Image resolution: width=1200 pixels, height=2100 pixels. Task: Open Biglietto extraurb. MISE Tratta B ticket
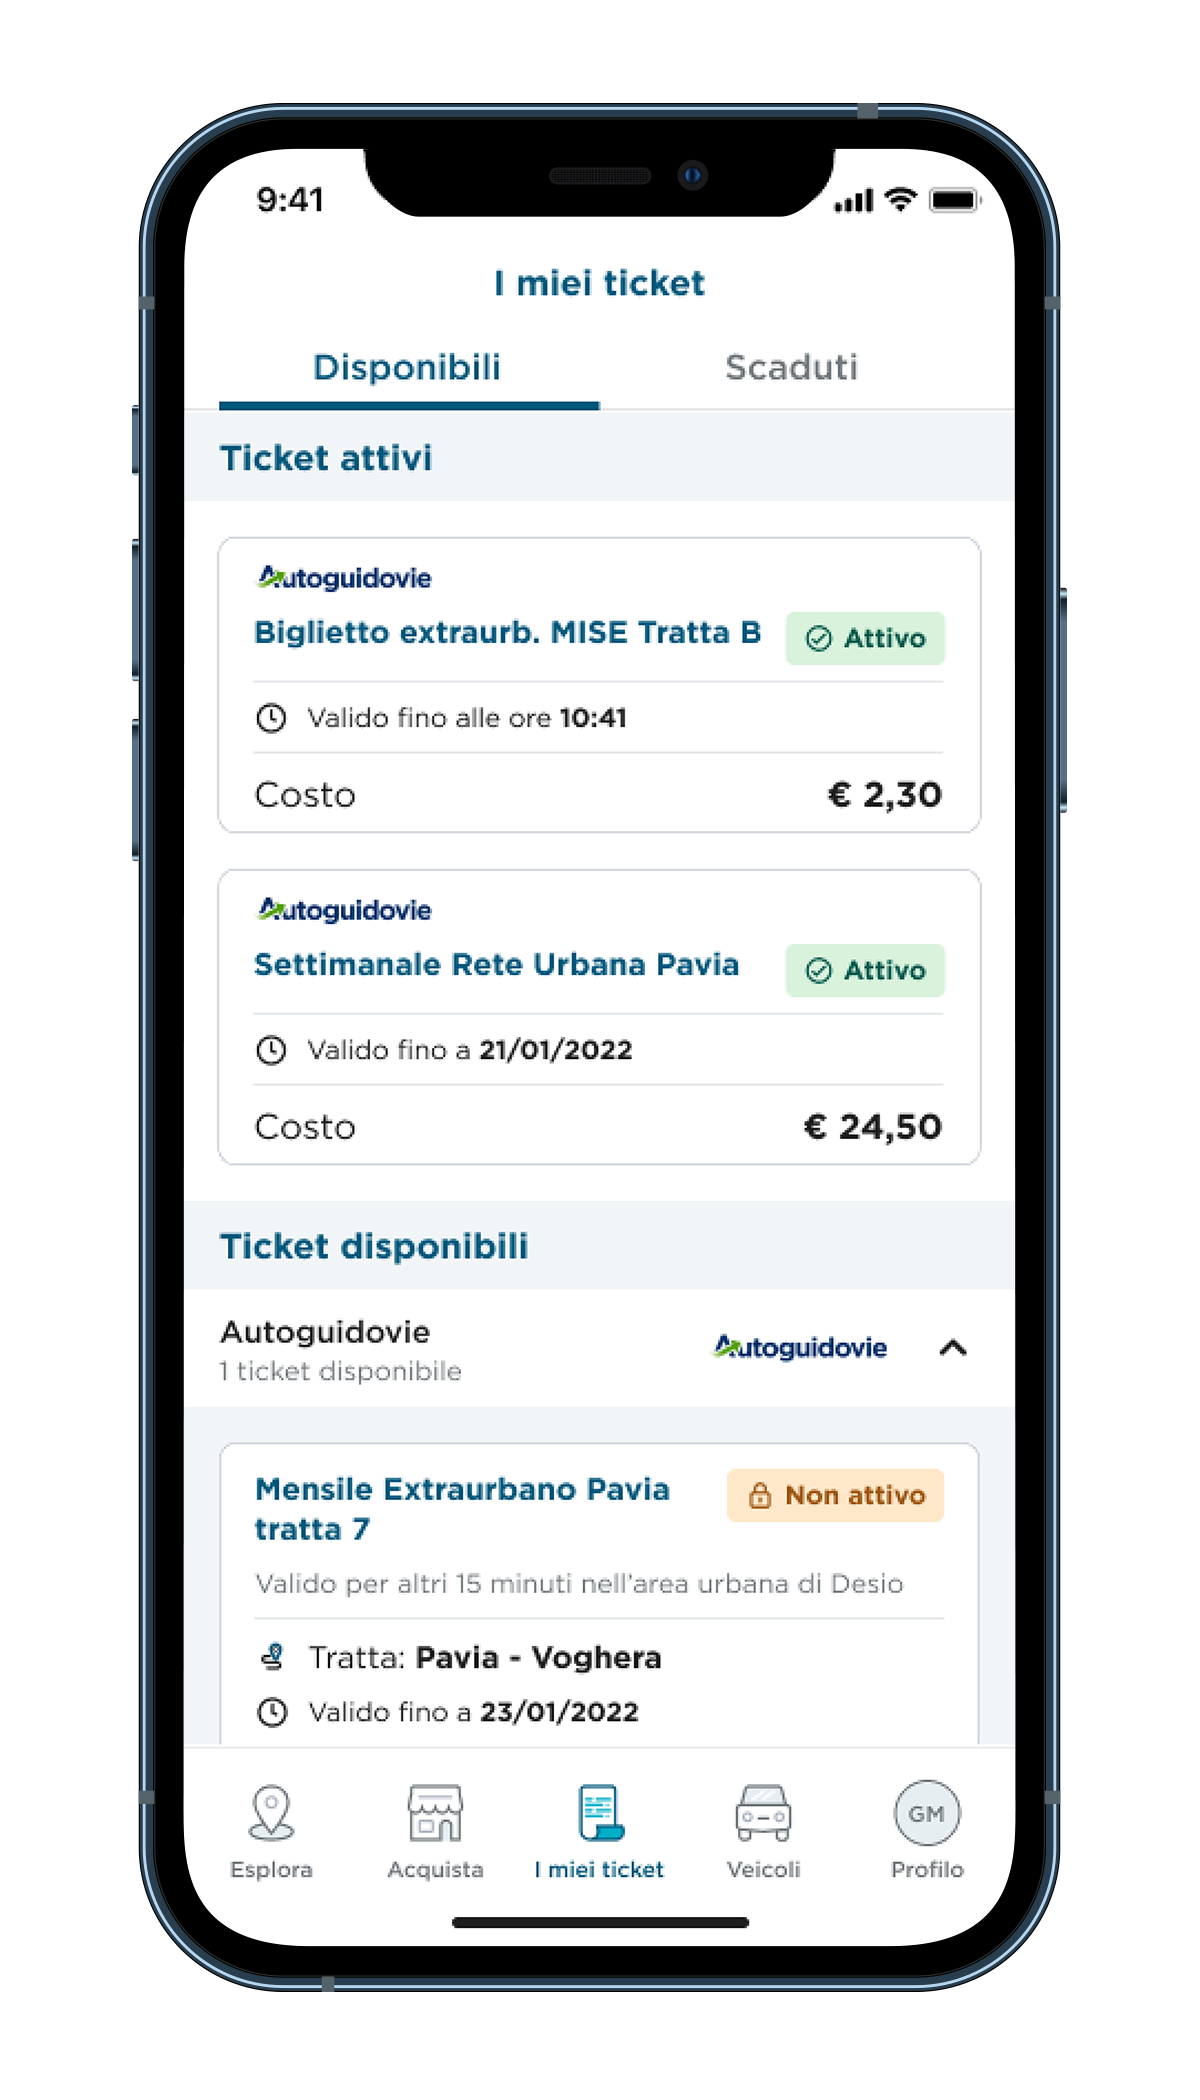click(x=599, y=685)
